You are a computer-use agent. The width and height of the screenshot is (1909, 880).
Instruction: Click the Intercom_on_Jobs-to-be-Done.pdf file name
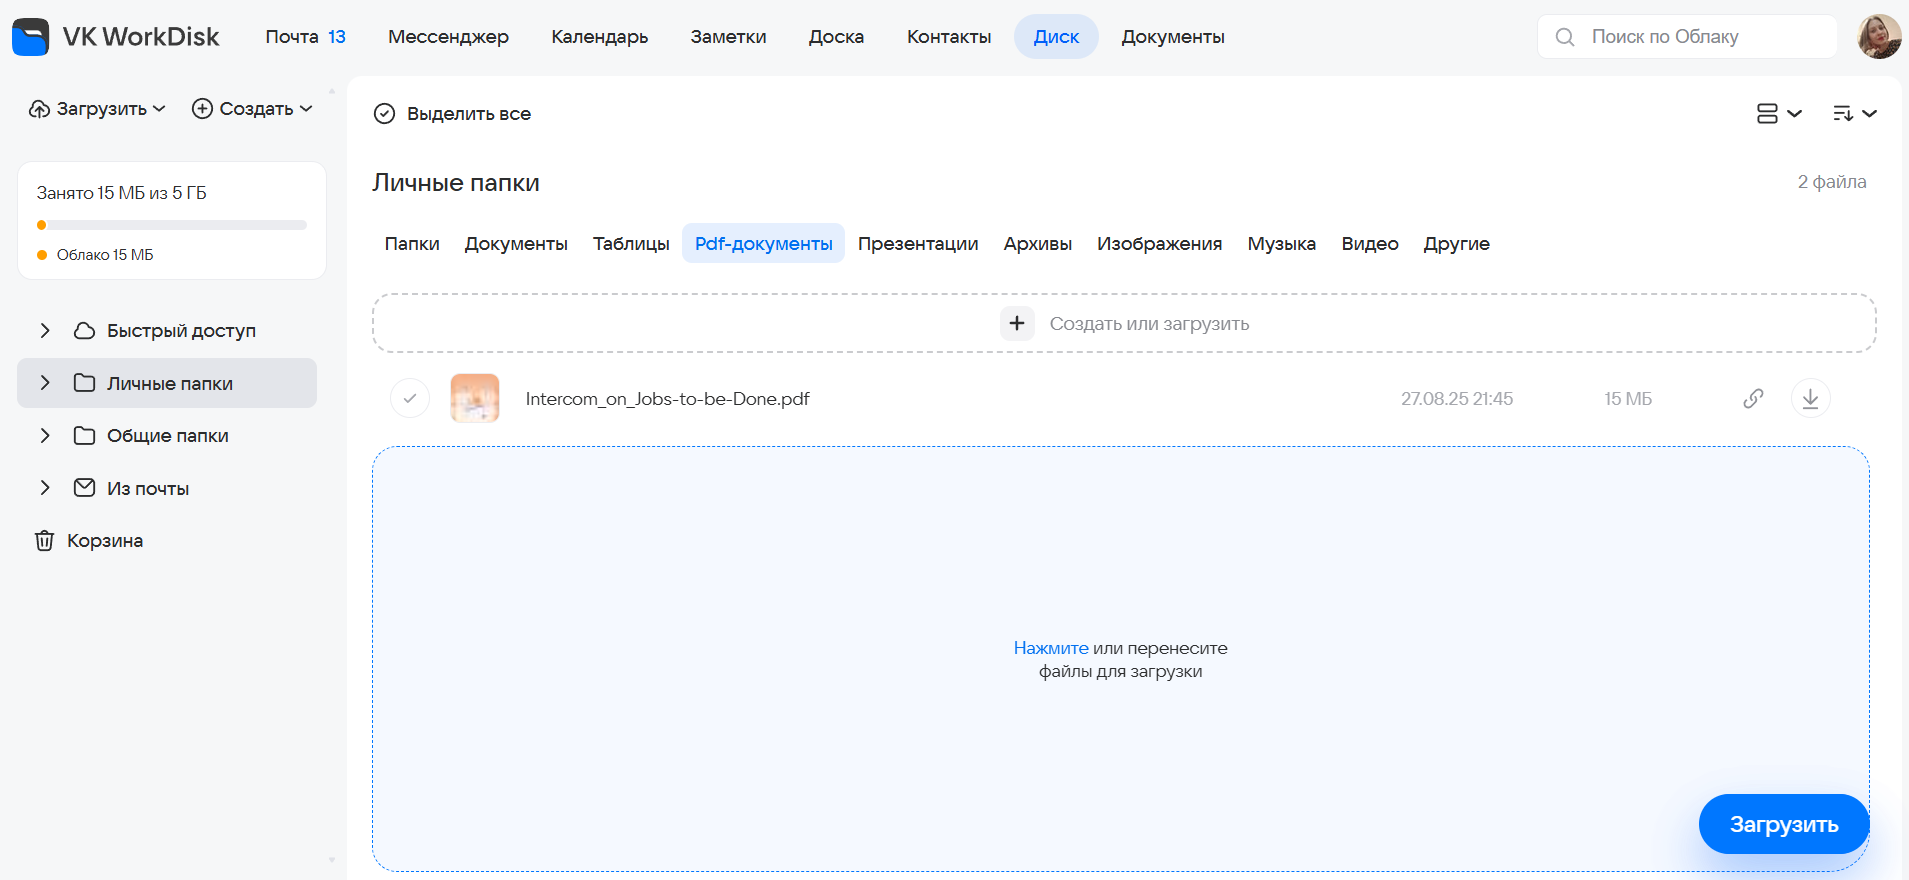pos(667,399)
